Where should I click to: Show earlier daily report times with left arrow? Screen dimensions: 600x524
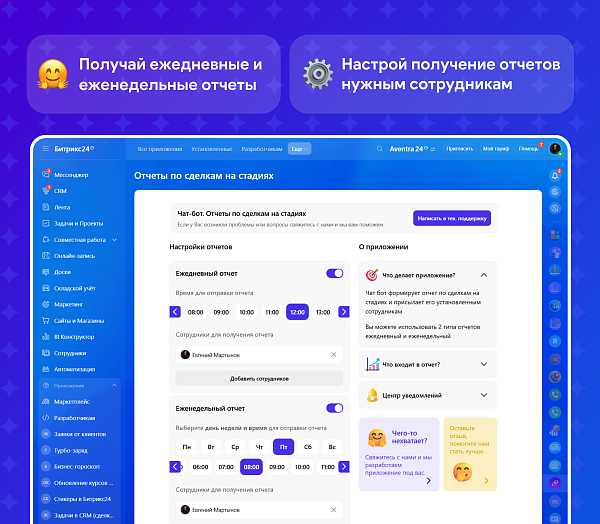[175, 312]
